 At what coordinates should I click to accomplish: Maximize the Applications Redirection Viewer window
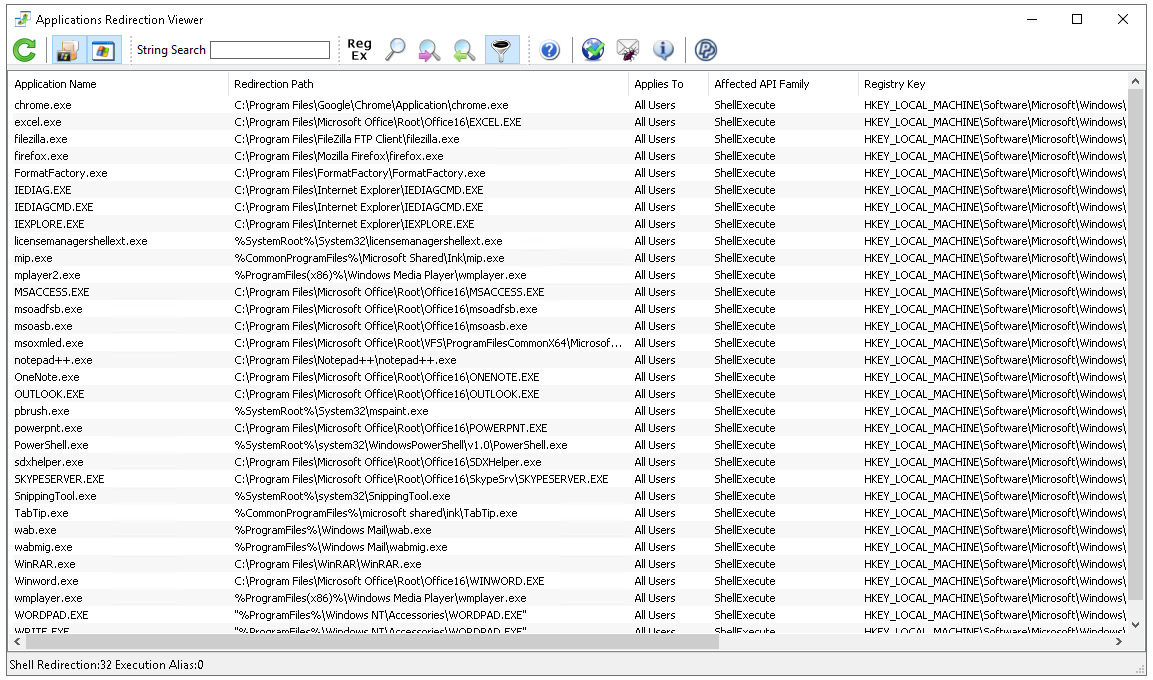(x=1077, y=19)
